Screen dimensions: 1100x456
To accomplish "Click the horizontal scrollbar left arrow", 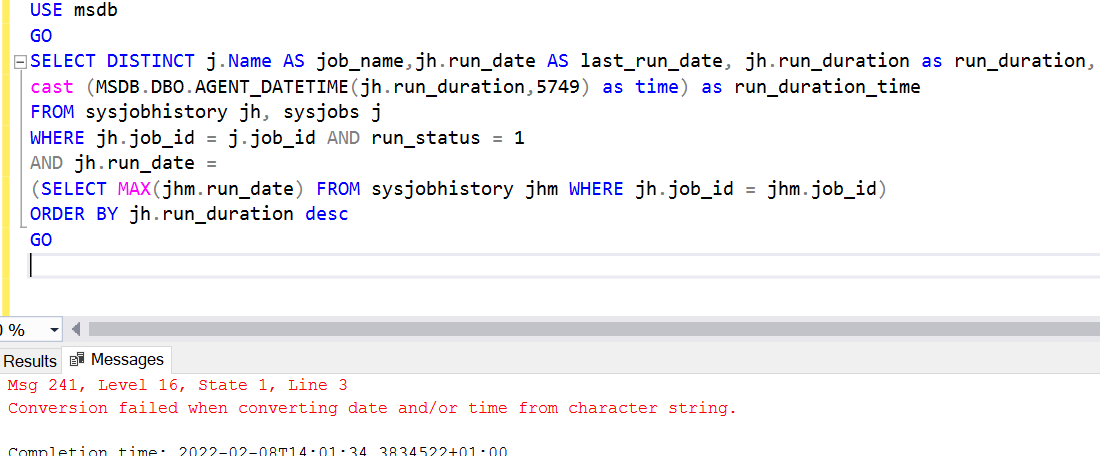I will click(x=77, y=329).
